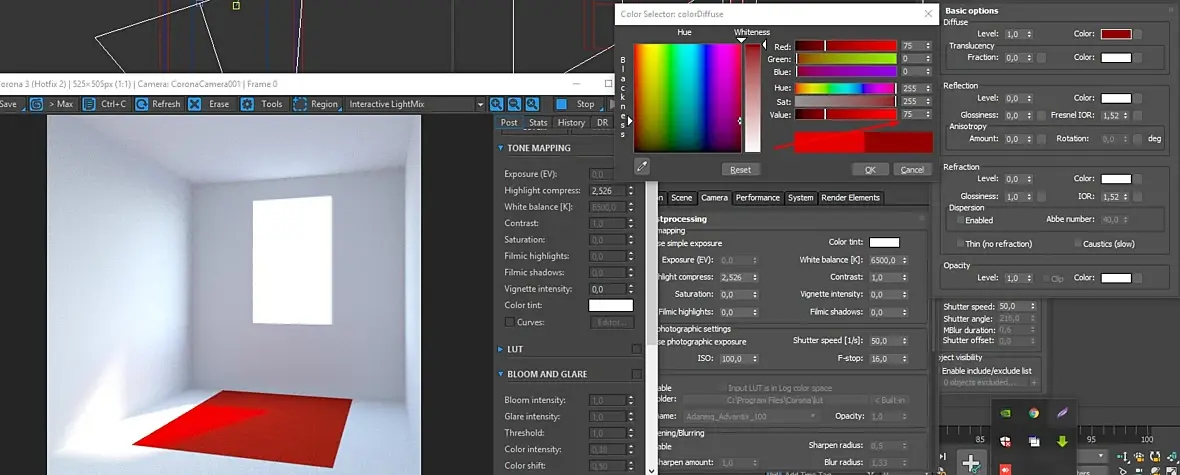Open the Windows Security shield tray icon
This screenshot has width=1180, height=475.
(x=1005, y=441)
